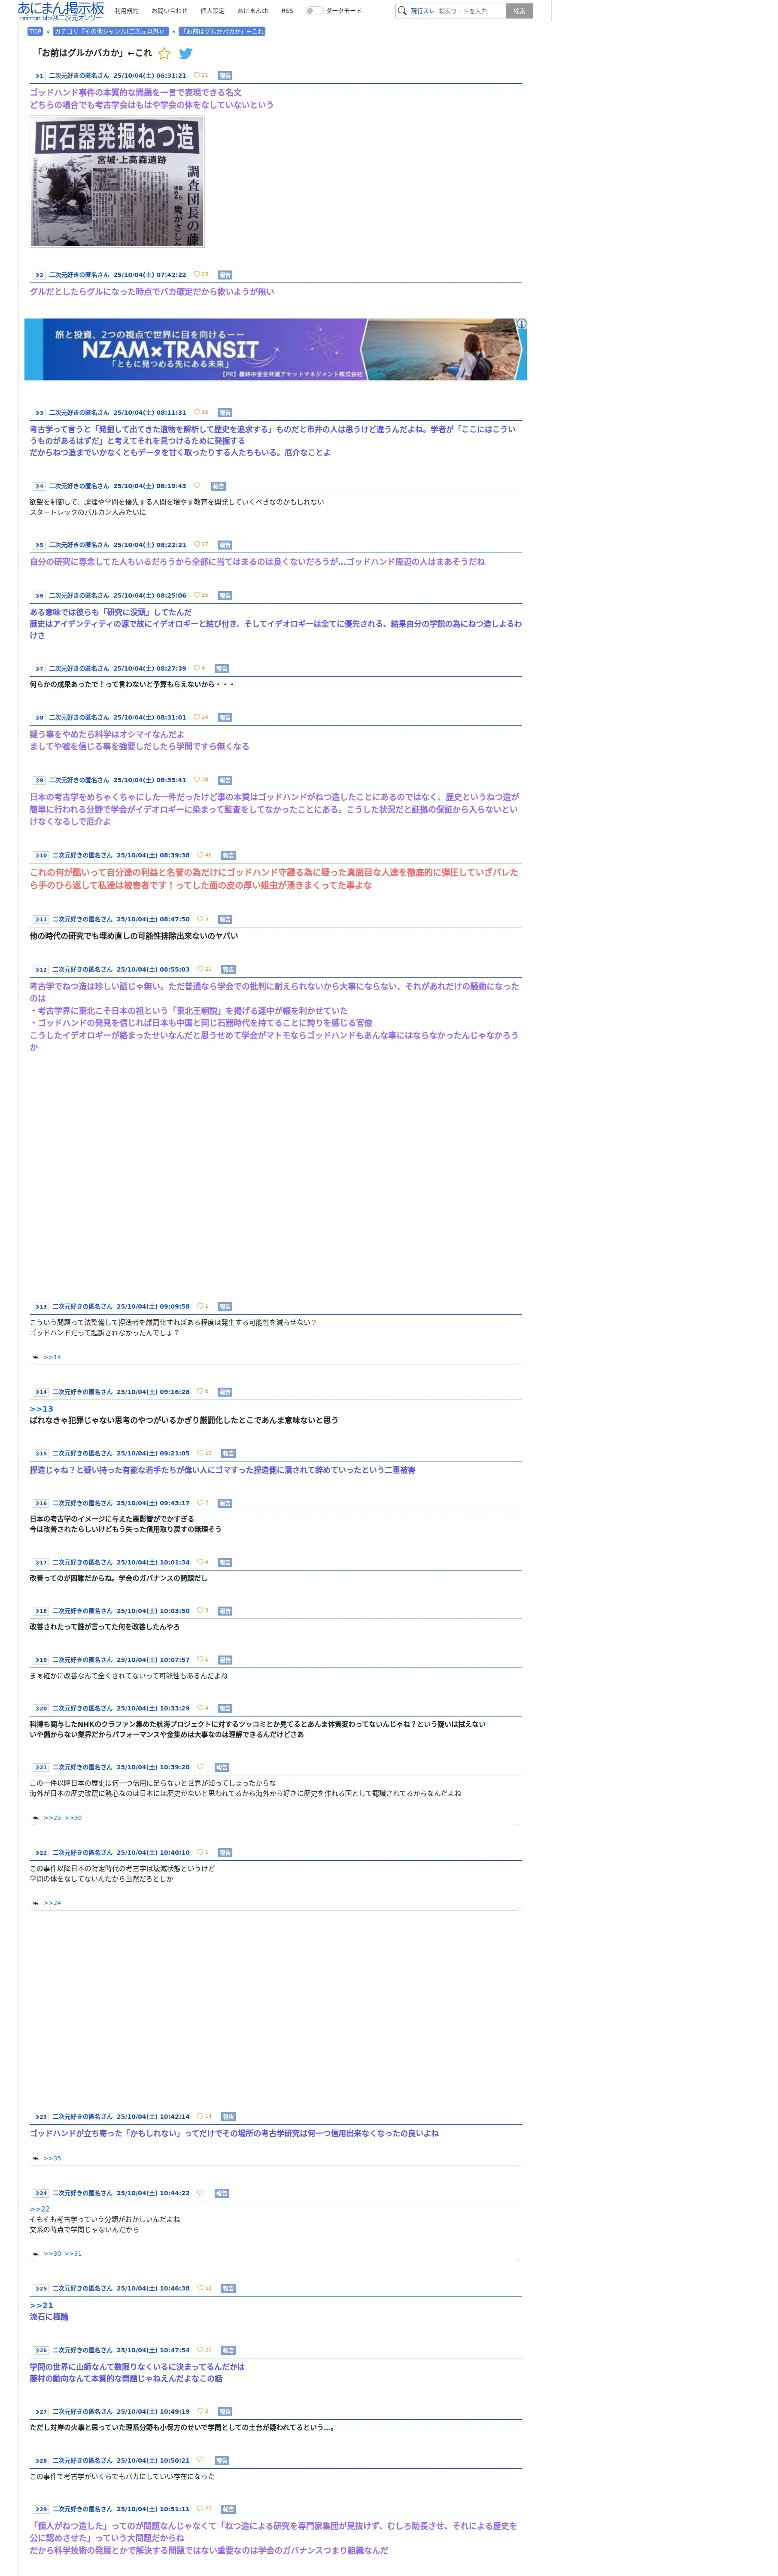Like post 17 with its heart icon
The width and height of the screenshot is (778, 2576).
coord(200,1562)
